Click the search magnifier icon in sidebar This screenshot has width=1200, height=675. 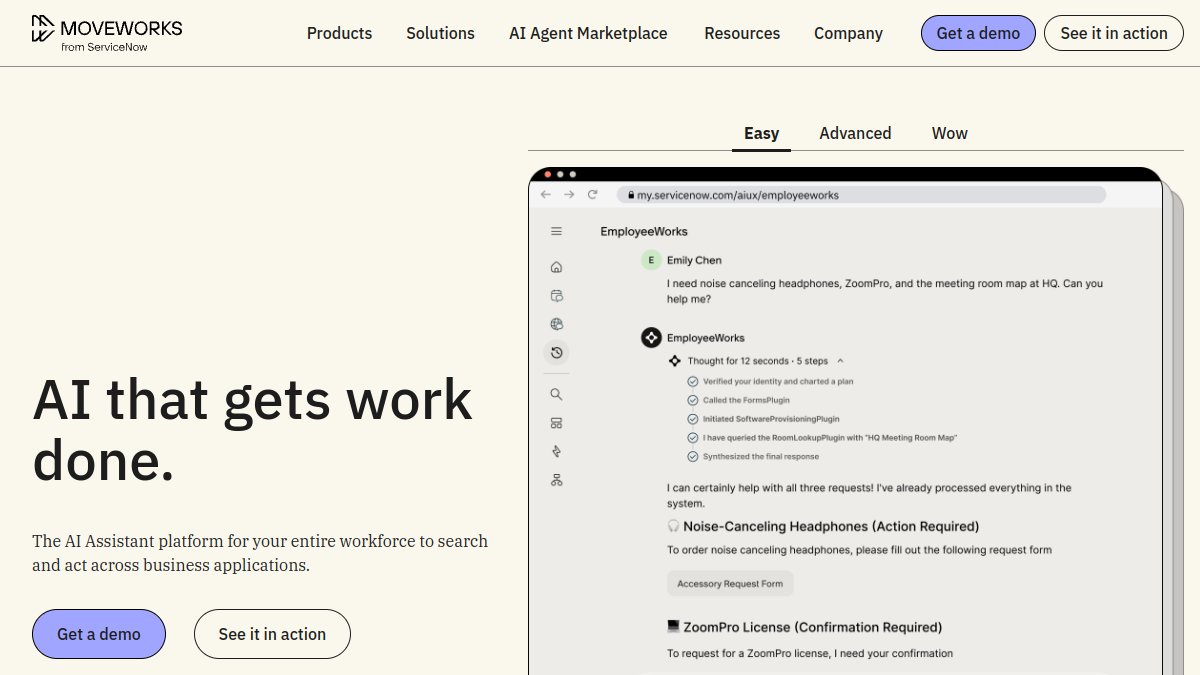tap(557, 394)
